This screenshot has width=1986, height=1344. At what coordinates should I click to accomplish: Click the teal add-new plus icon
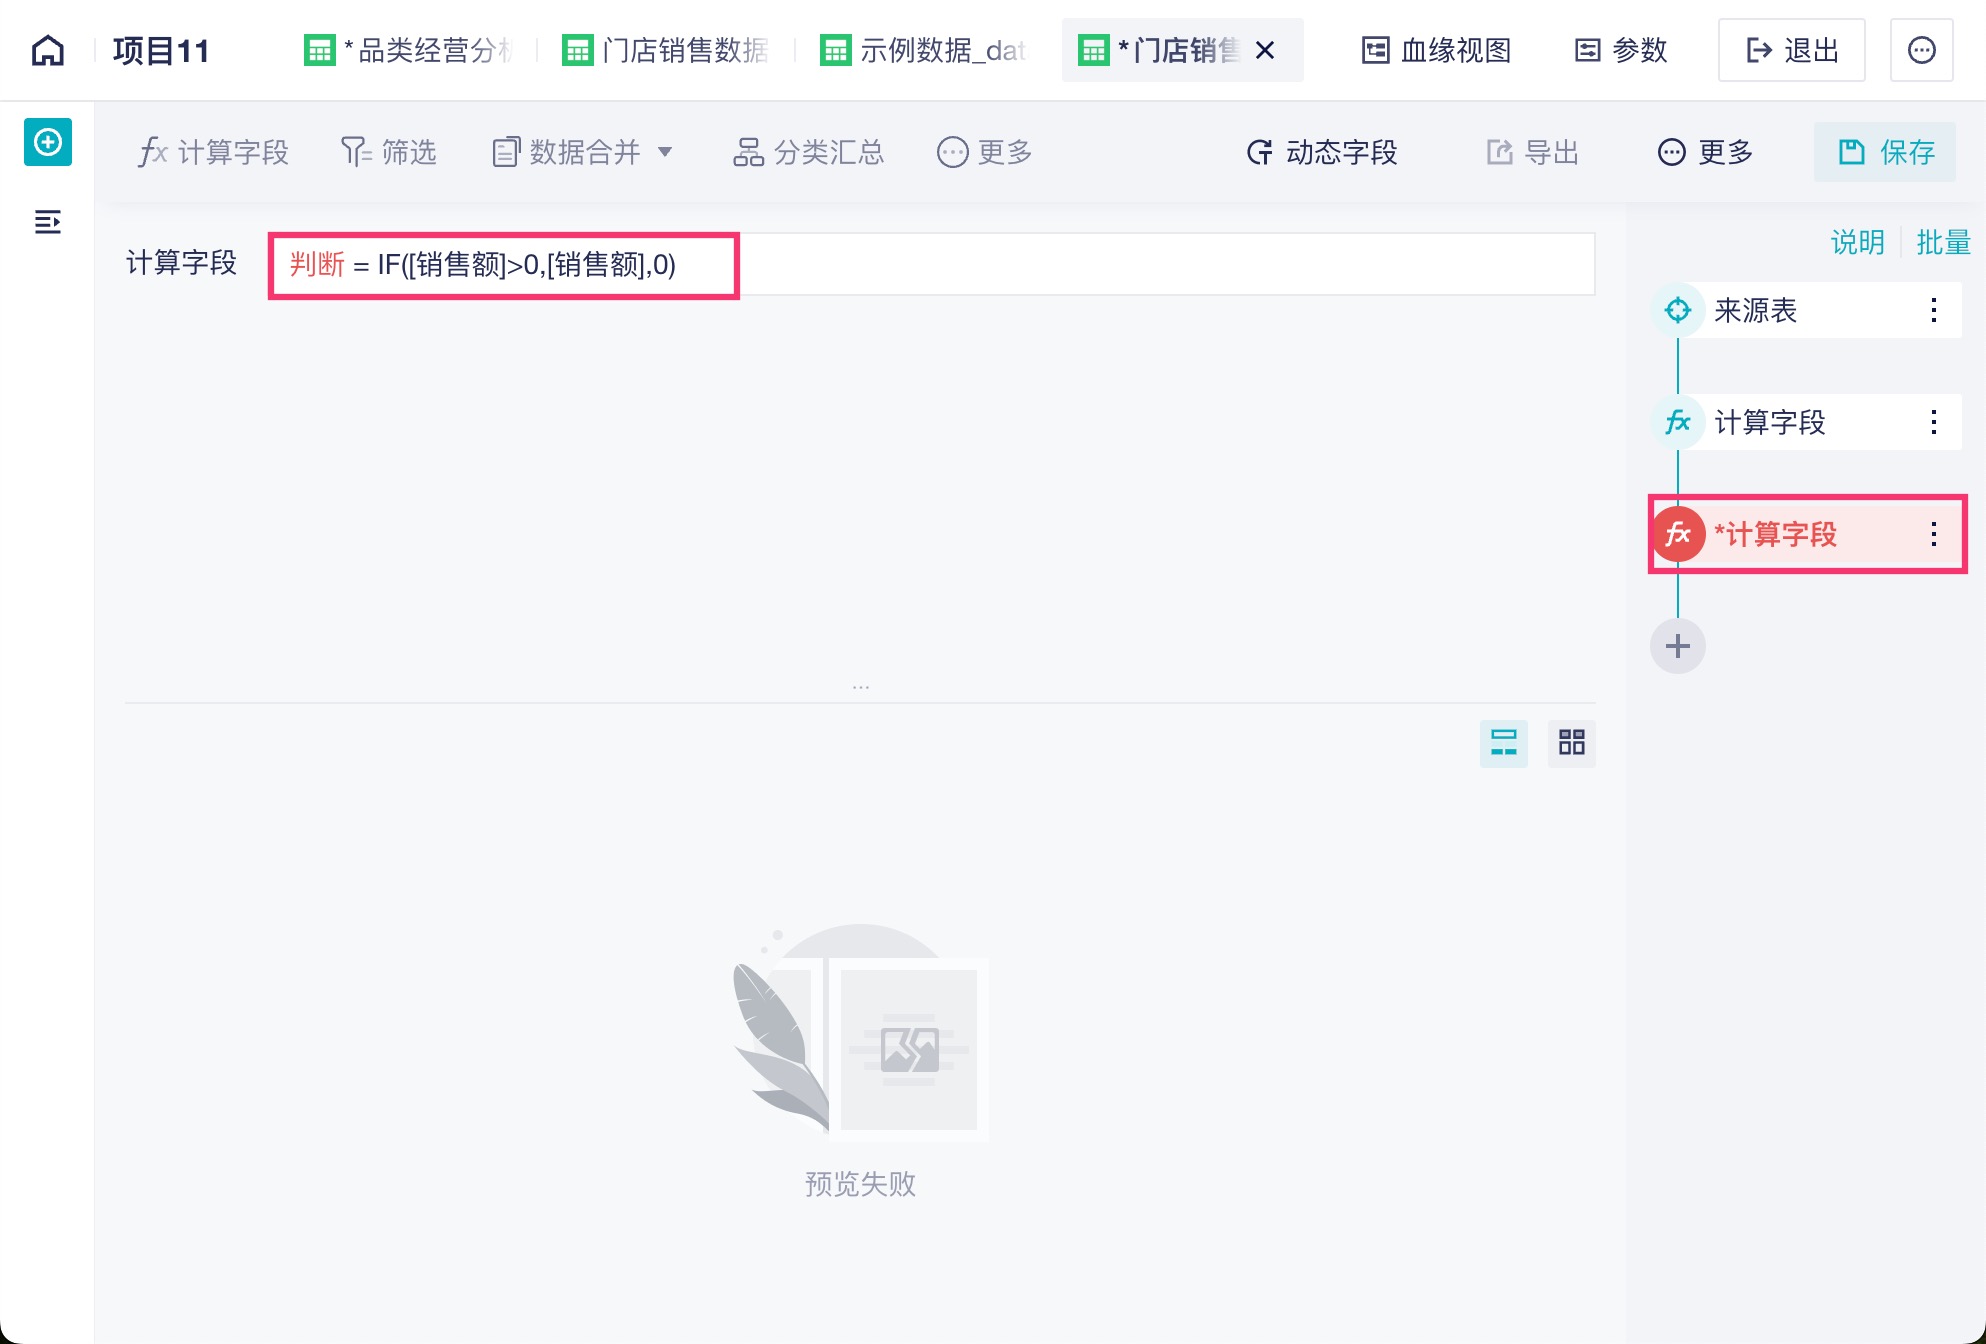click(48, 142)
